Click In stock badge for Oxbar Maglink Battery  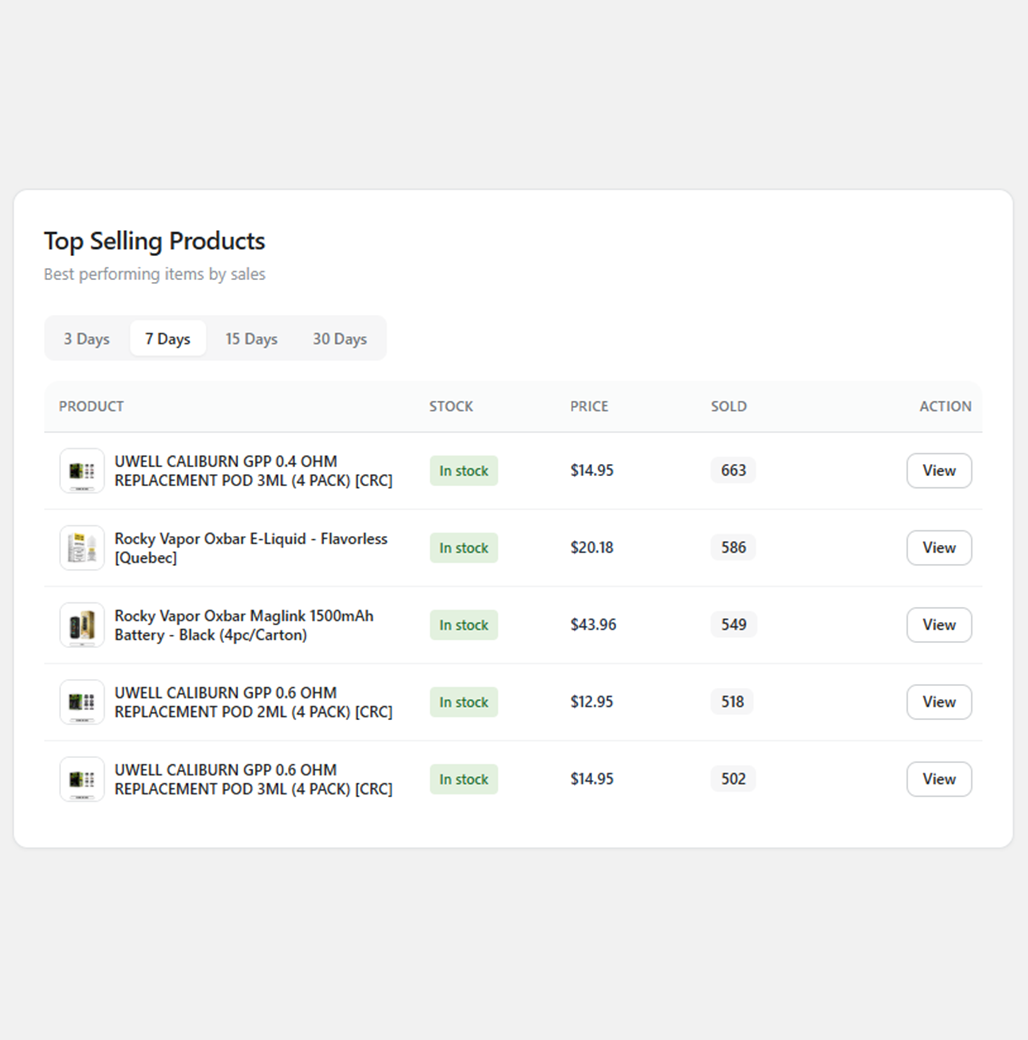pyautogui.click(x=464, y=625)
